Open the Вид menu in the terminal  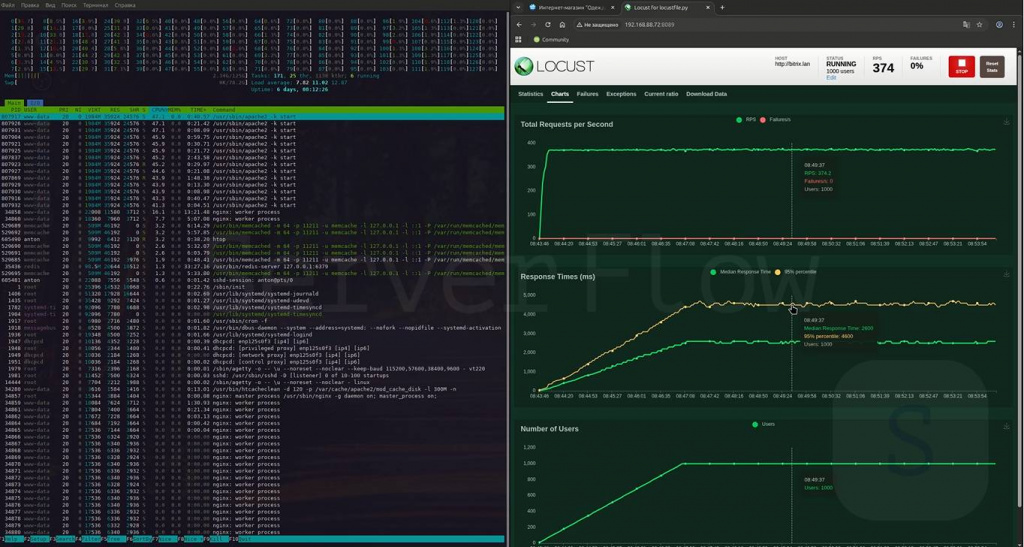[x=50, y=5]
